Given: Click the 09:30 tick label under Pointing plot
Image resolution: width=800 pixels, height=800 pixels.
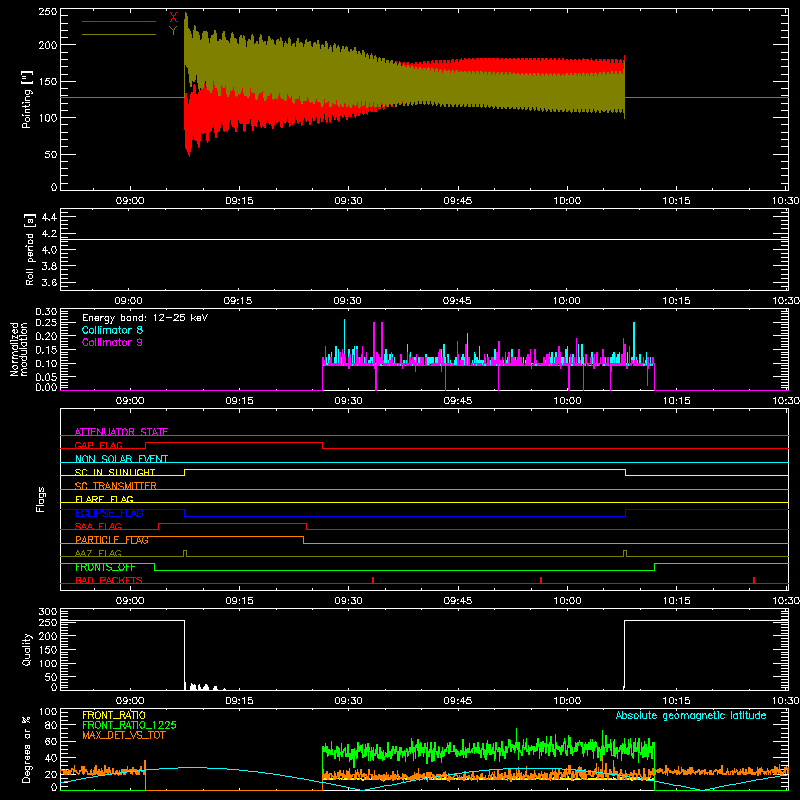Looking at the screenshot, I should tap(348, 201).
